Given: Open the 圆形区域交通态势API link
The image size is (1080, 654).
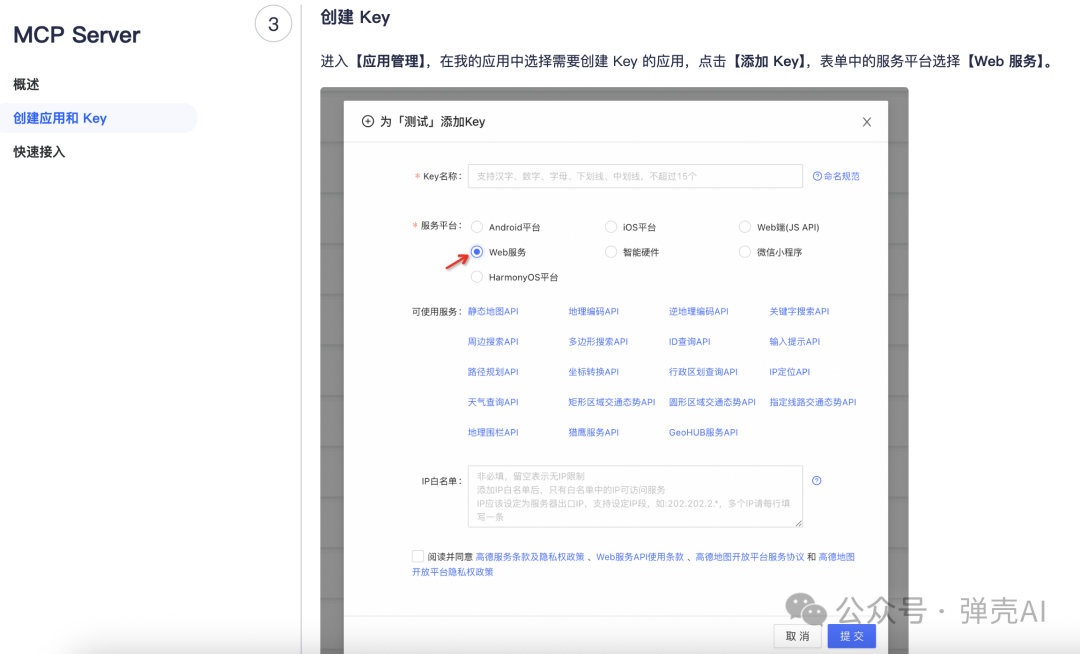Looking at the screenshot, I should point(712,402).
